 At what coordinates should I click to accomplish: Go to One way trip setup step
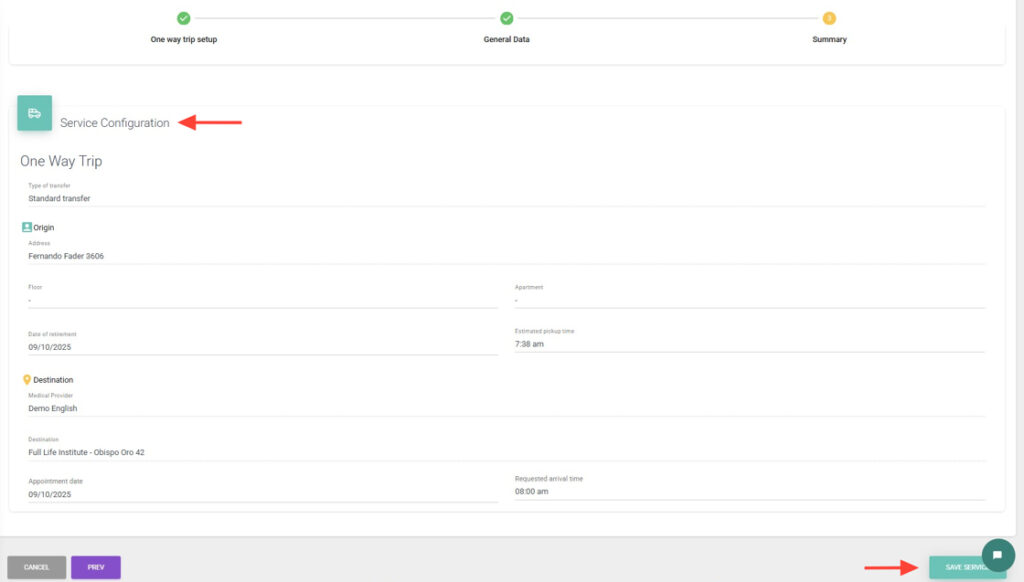point(184,40)
